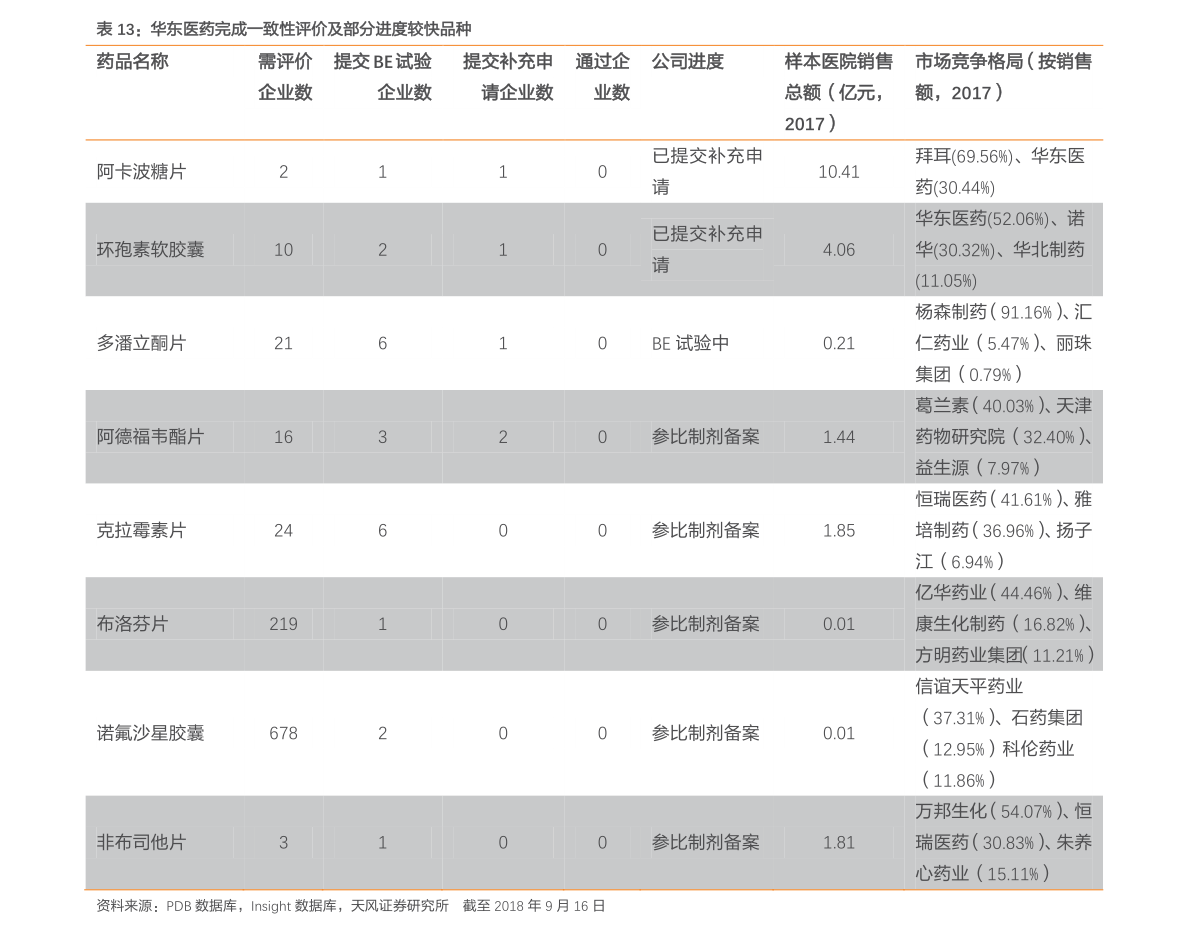The height and width of the screenshot is (934, 1191).
Task: Click the table title 表13 华东医药
Action: tap(283, 29)
